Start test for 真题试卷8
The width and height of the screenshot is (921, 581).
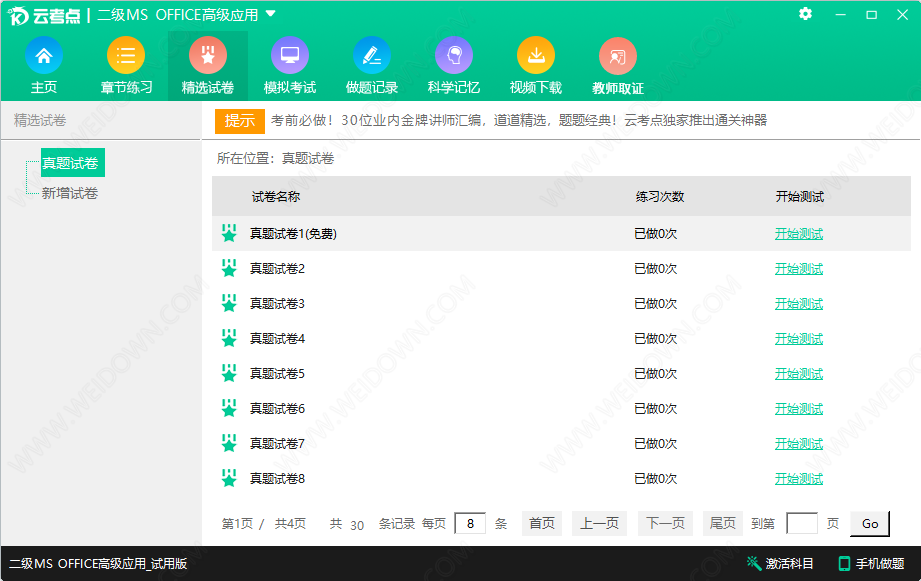click(x=799, y=479)
